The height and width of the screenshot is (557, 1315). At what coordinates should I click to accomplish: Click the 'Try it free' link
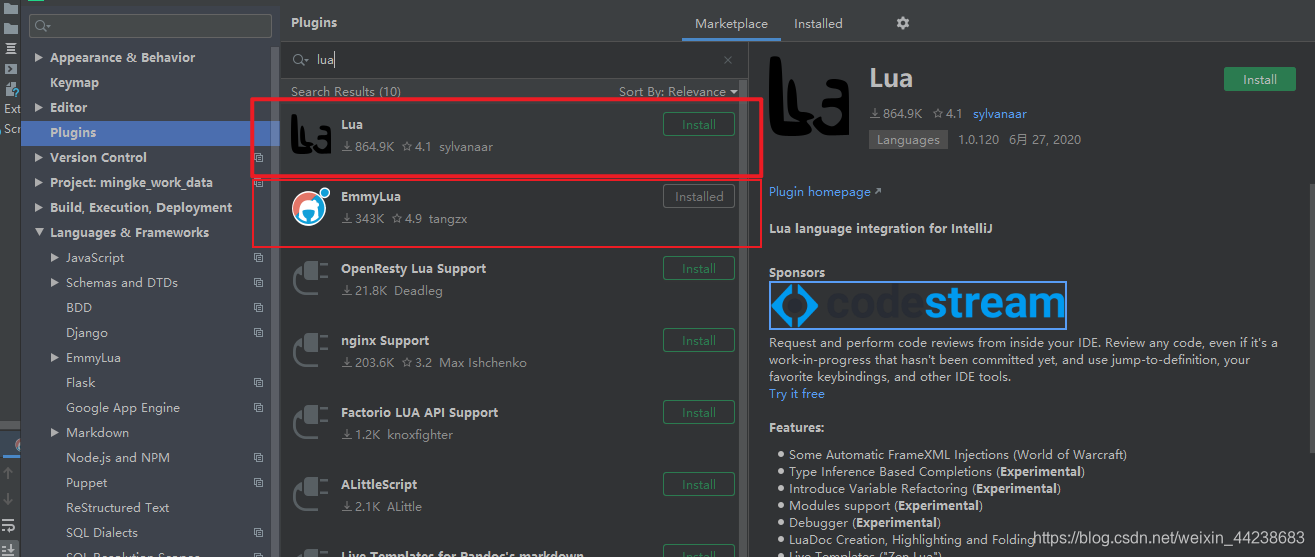(797, 394)
